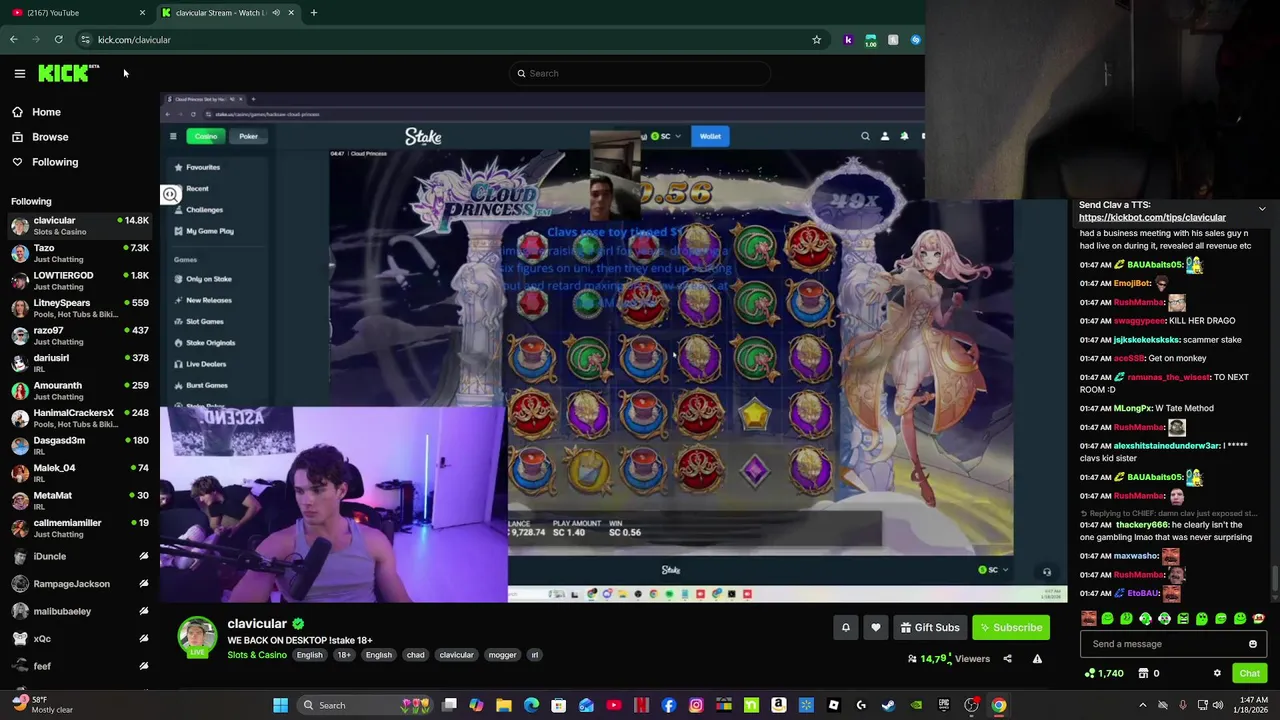
Task: Open the blue circular extension icon
Action: pos(915,40)
